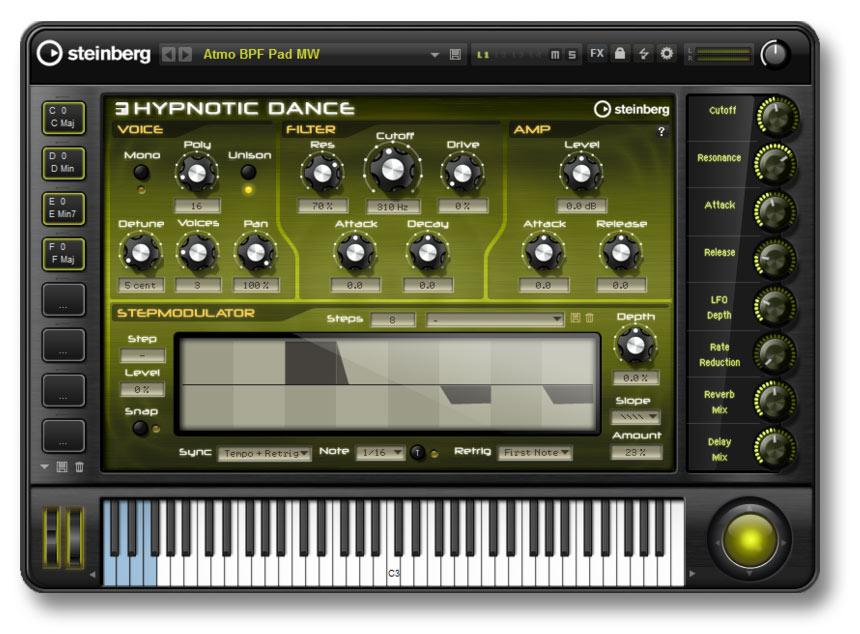Turn the Rate Reduction quick control knob
Viewport: 860px width, 634px height.
coord(776,354)
